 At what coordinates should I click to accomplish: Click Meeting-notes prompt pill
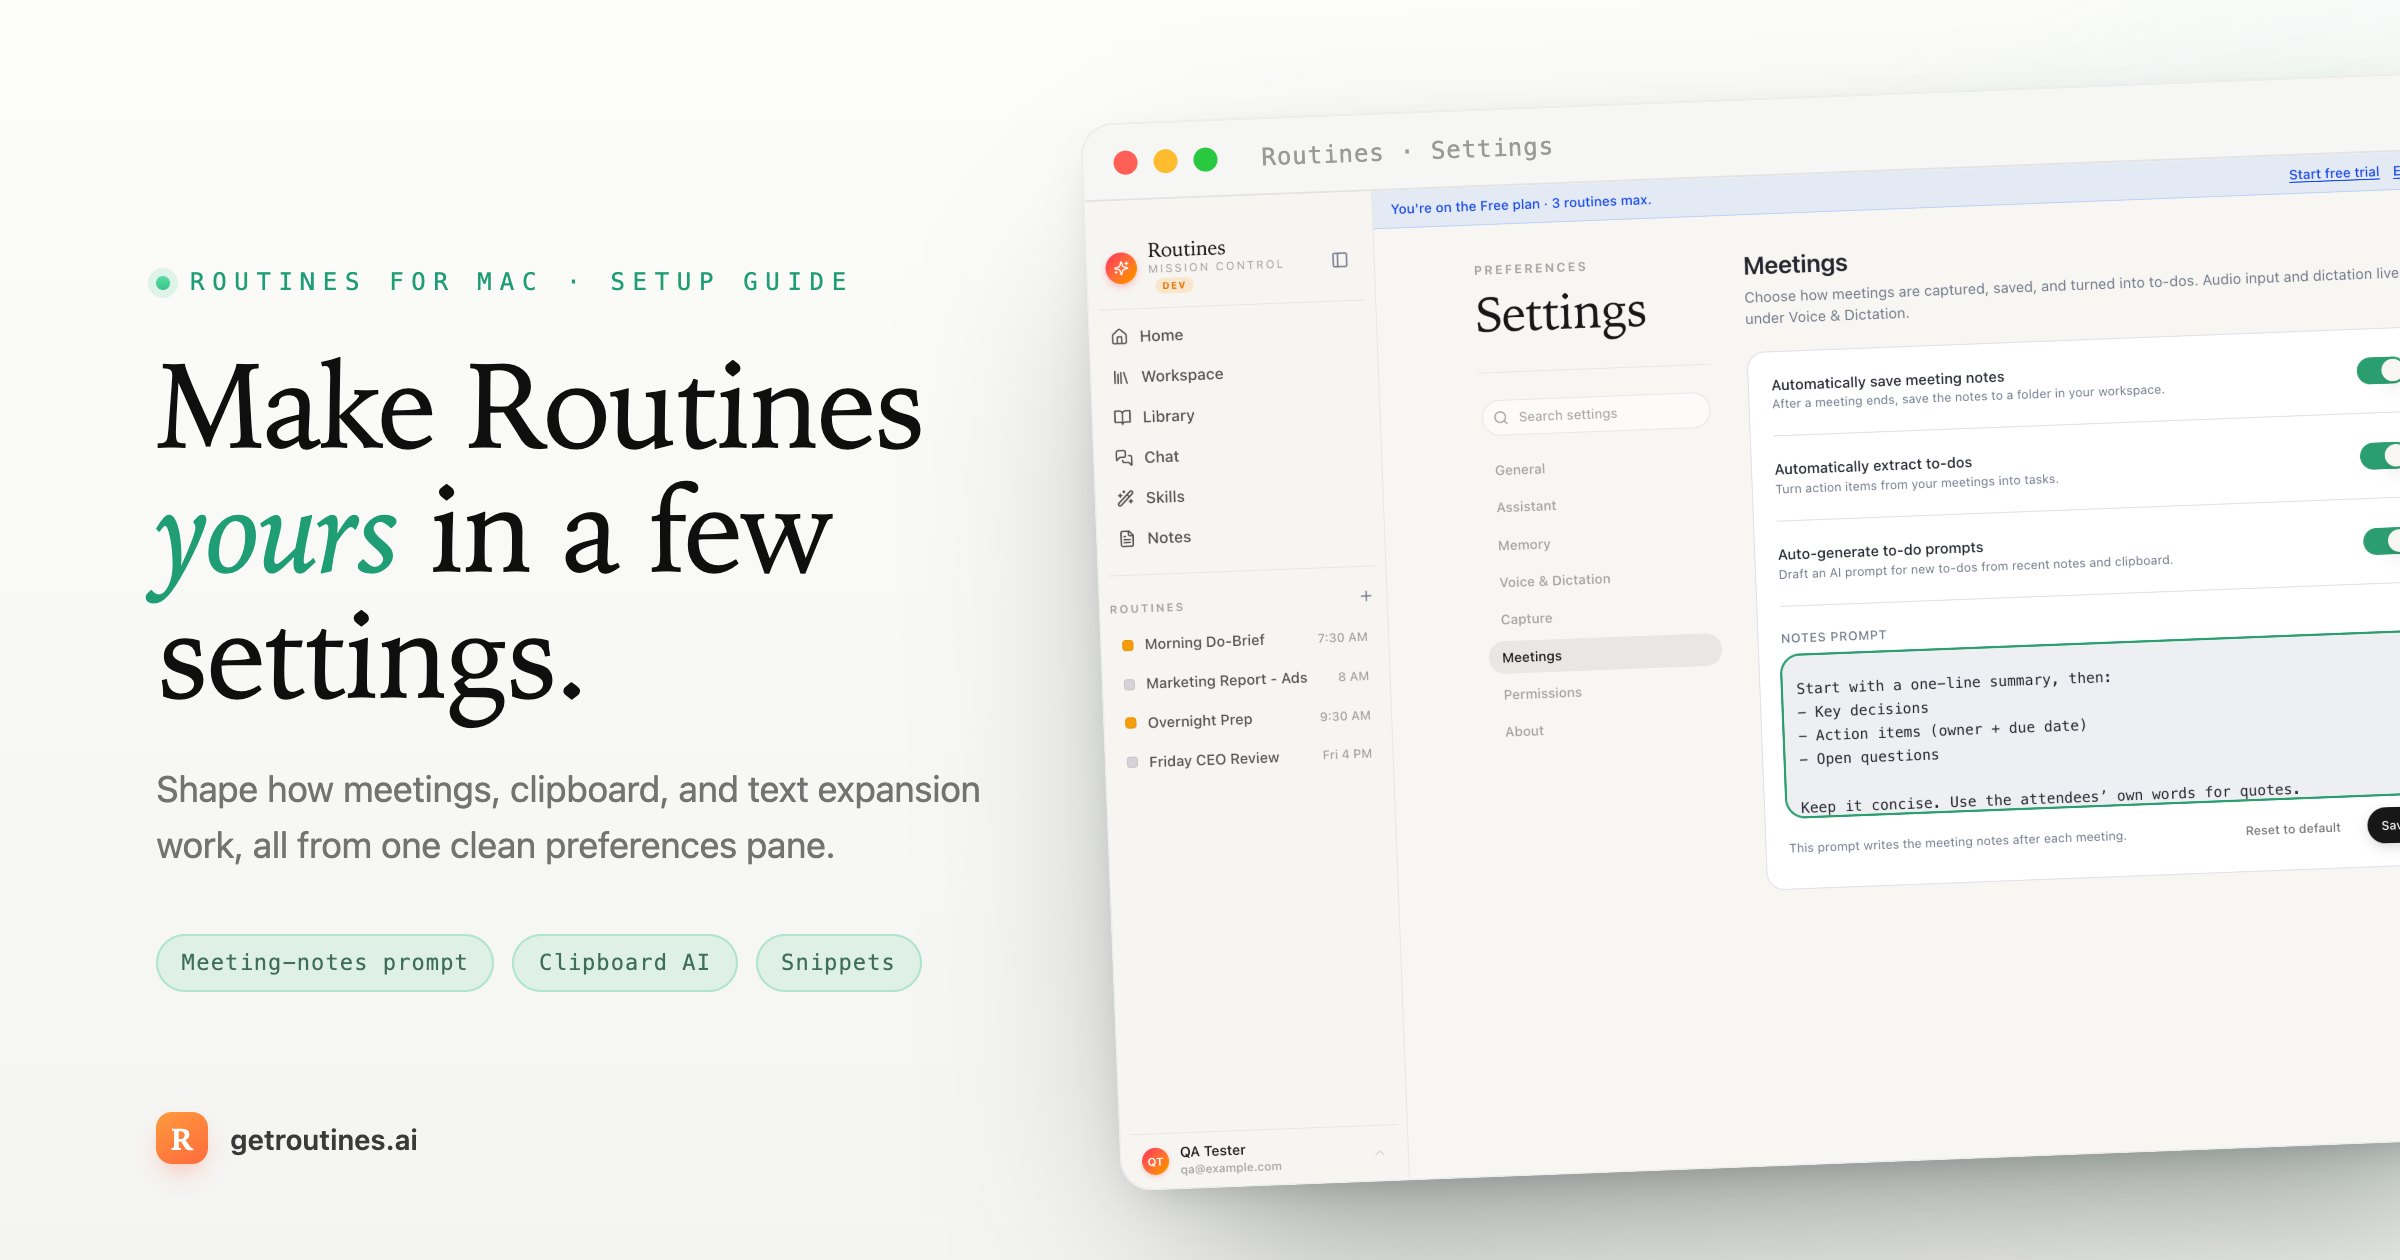(325, 963)
